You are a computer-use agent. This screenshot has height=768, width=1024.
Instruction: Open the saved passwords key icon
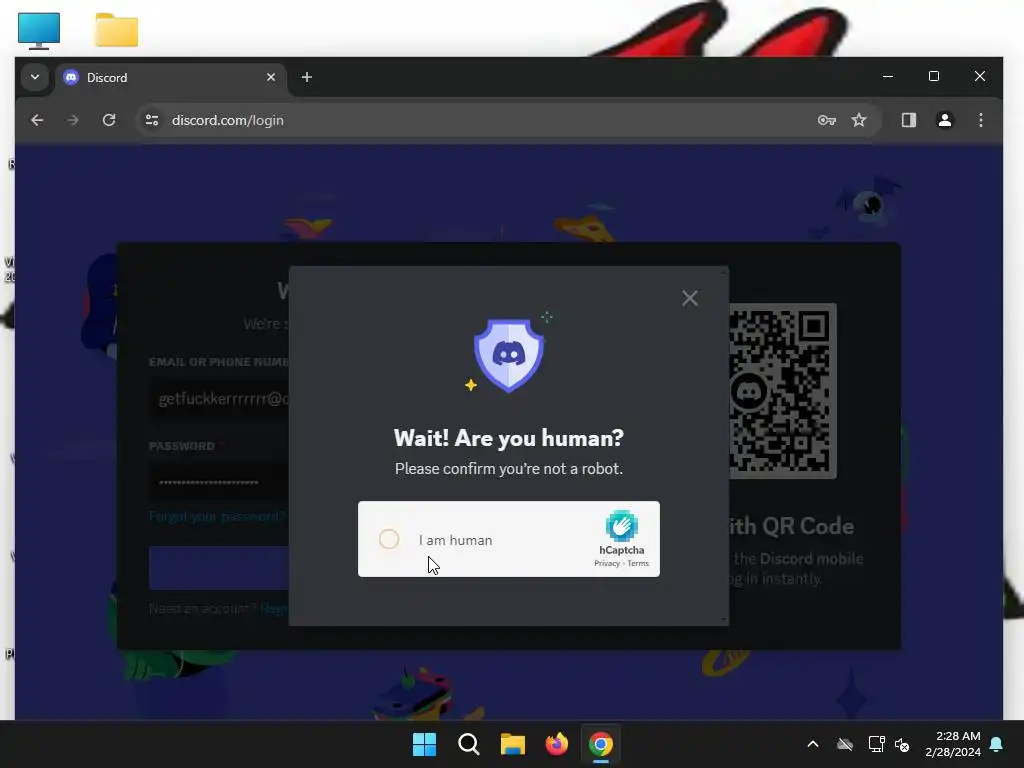pyautogui.click(x=827, y=120)
